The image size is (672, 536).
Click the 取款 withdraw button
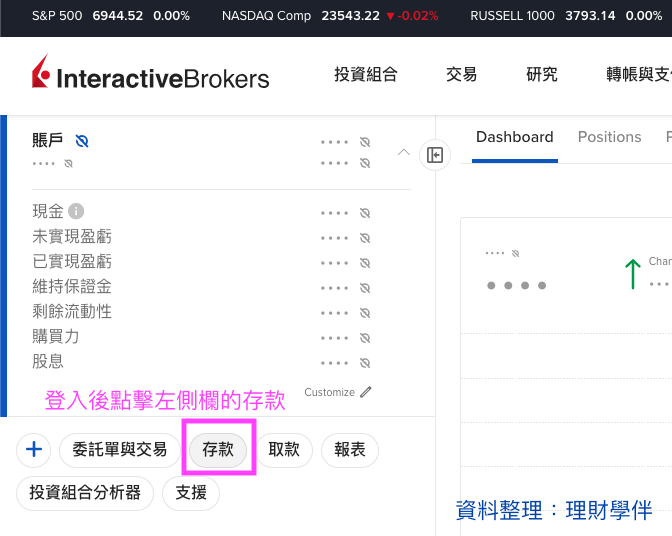click(284, 450)
